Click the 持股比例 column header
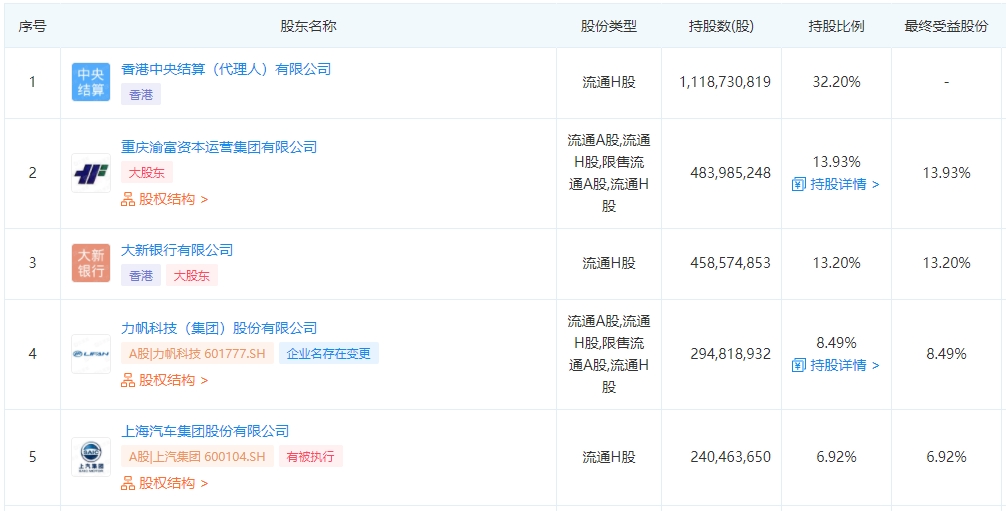This screenshot has height=511, width=1006. click(x=836, y=26)
